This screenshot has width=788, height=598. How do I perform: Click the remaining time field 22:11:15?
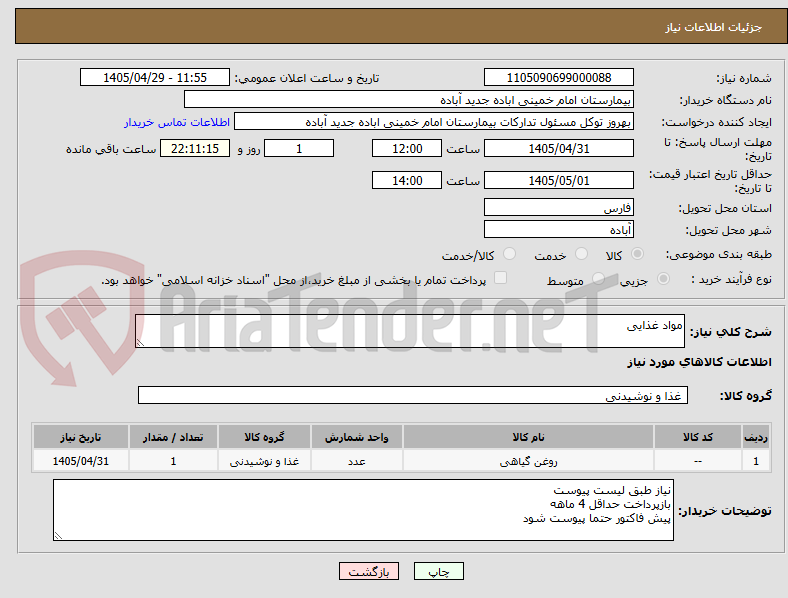coord(195,148)
